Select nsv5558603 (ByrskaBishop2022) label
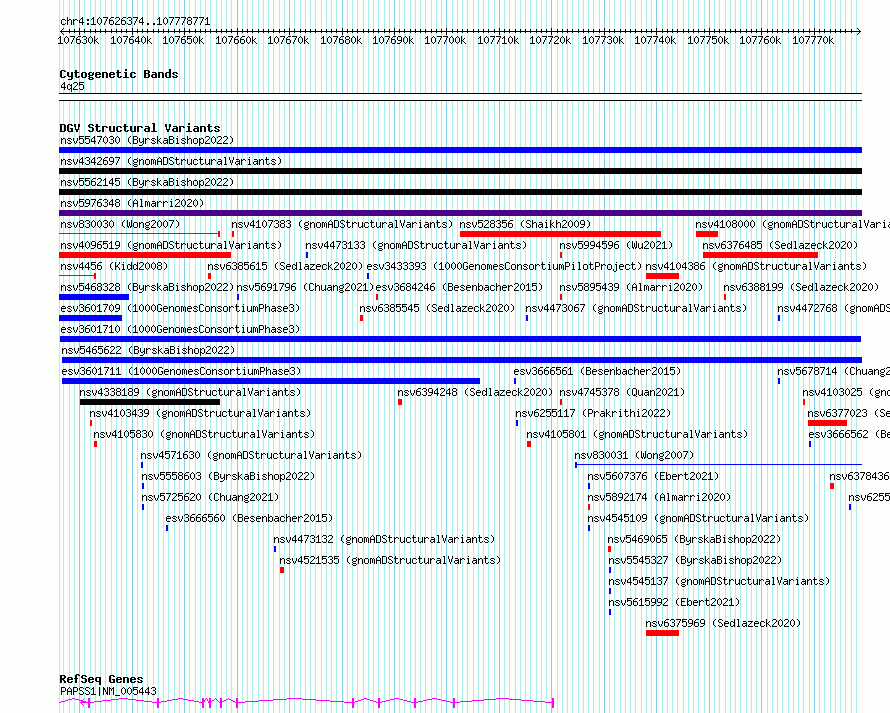Image resolution: width=890 pixels, height=713 pixels. (228, 476)
